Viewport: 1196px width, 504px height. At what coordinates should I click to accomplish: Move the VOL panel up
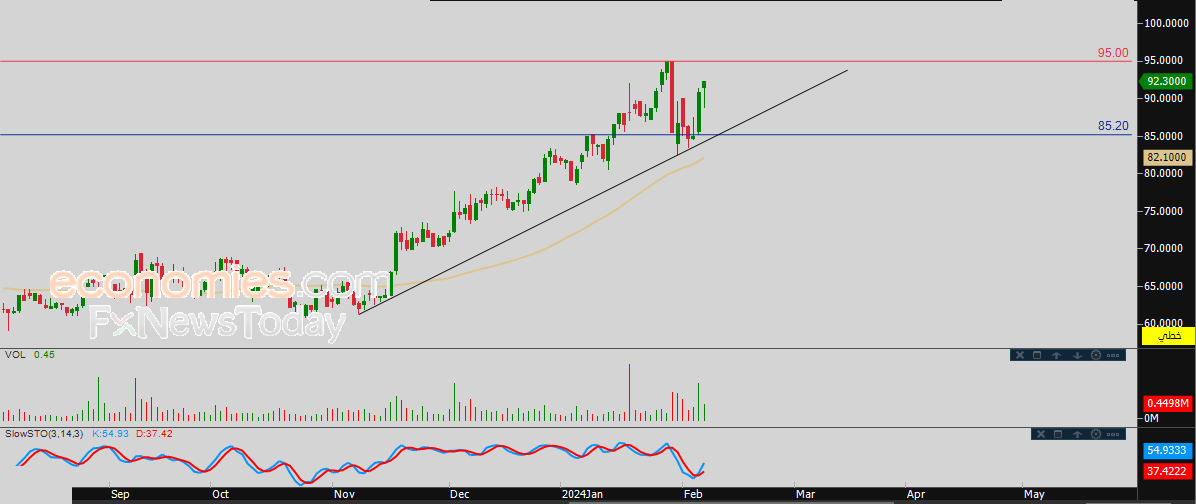1056,355
